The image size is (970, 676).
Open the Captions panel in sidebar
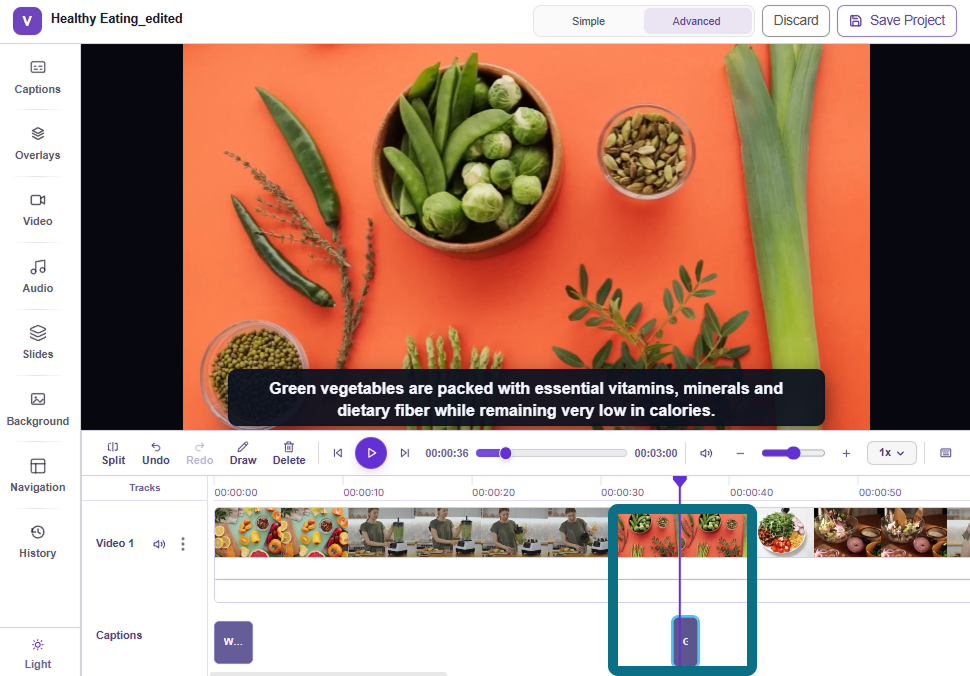coord(38,77)
